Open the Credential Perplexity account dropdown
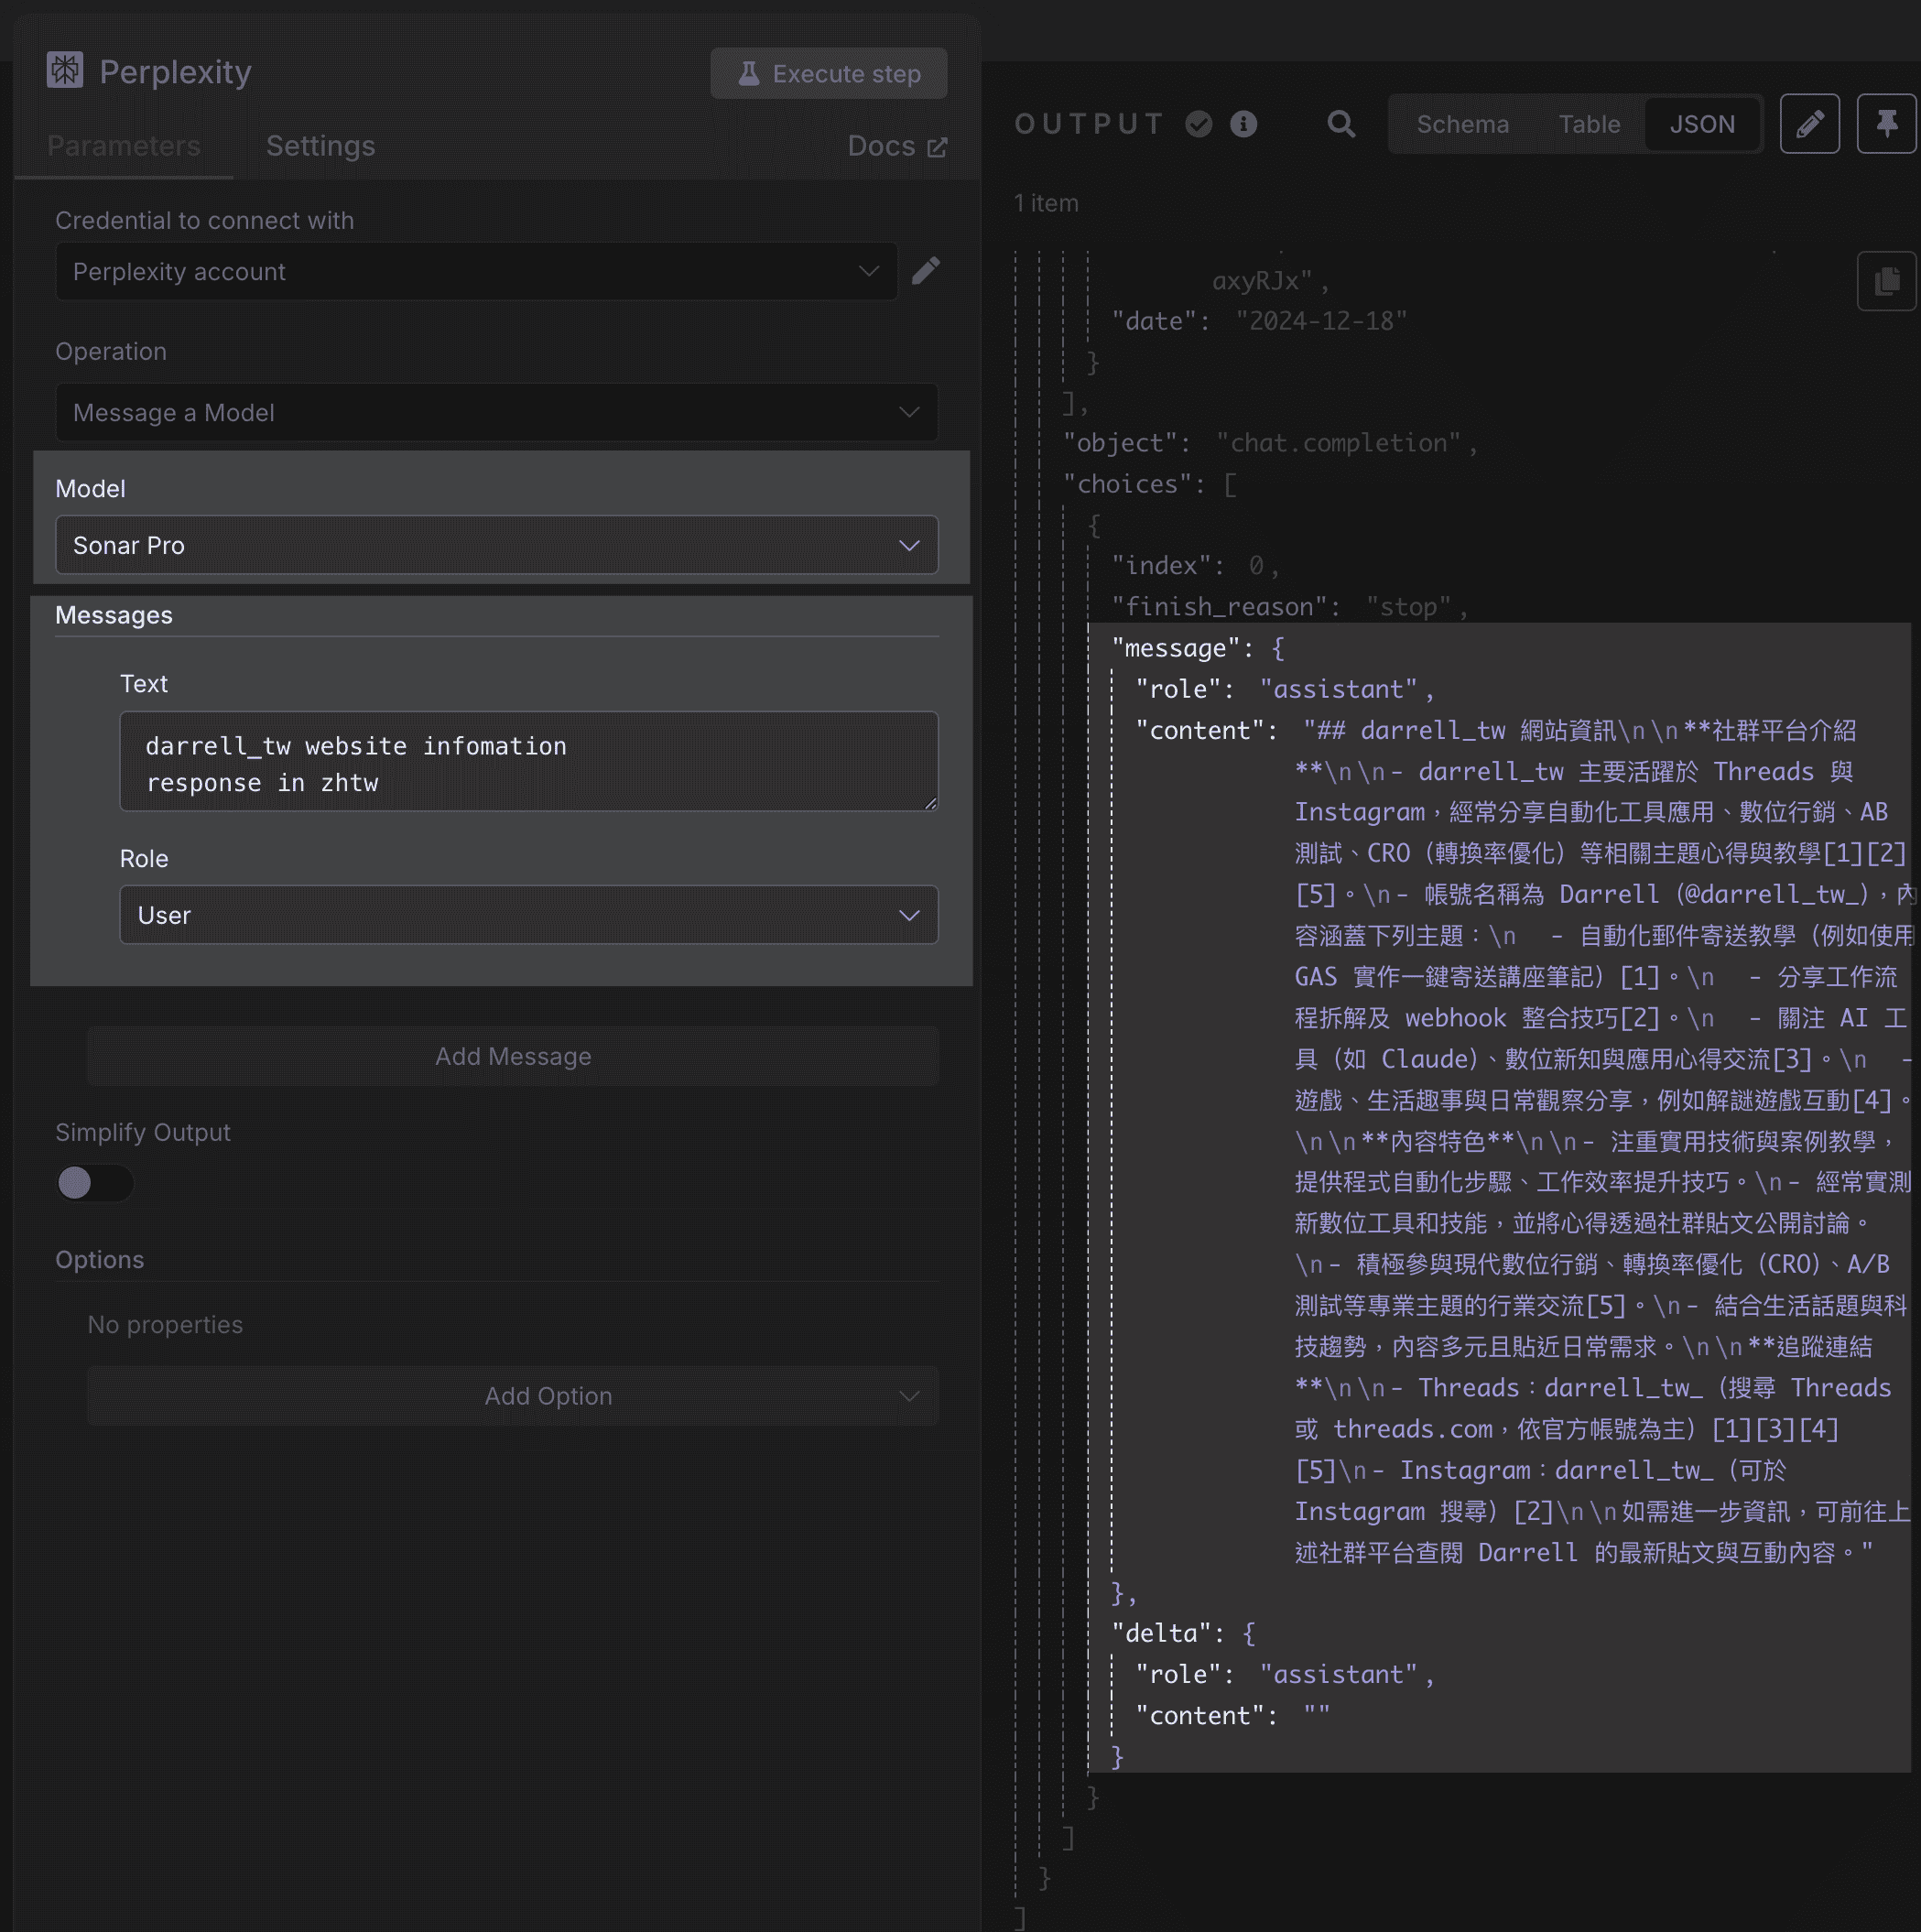This screenshot has width=1921, height=1932. (x=476, y=271)
